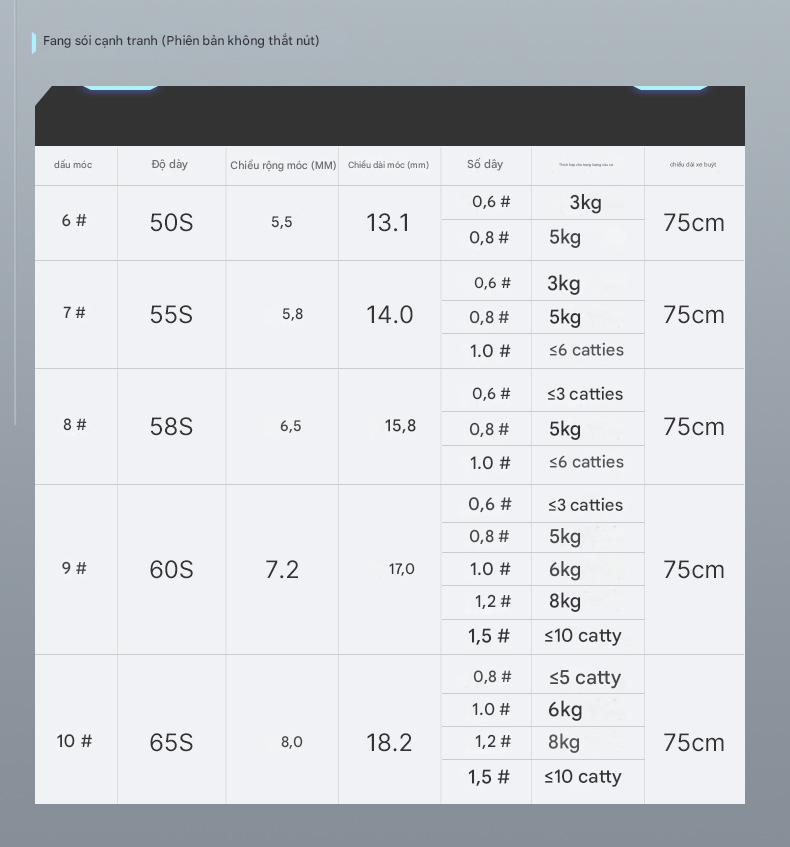Select the '13.1' hook length value
Viewport: 790px width, 847px height.
[388, 223]
